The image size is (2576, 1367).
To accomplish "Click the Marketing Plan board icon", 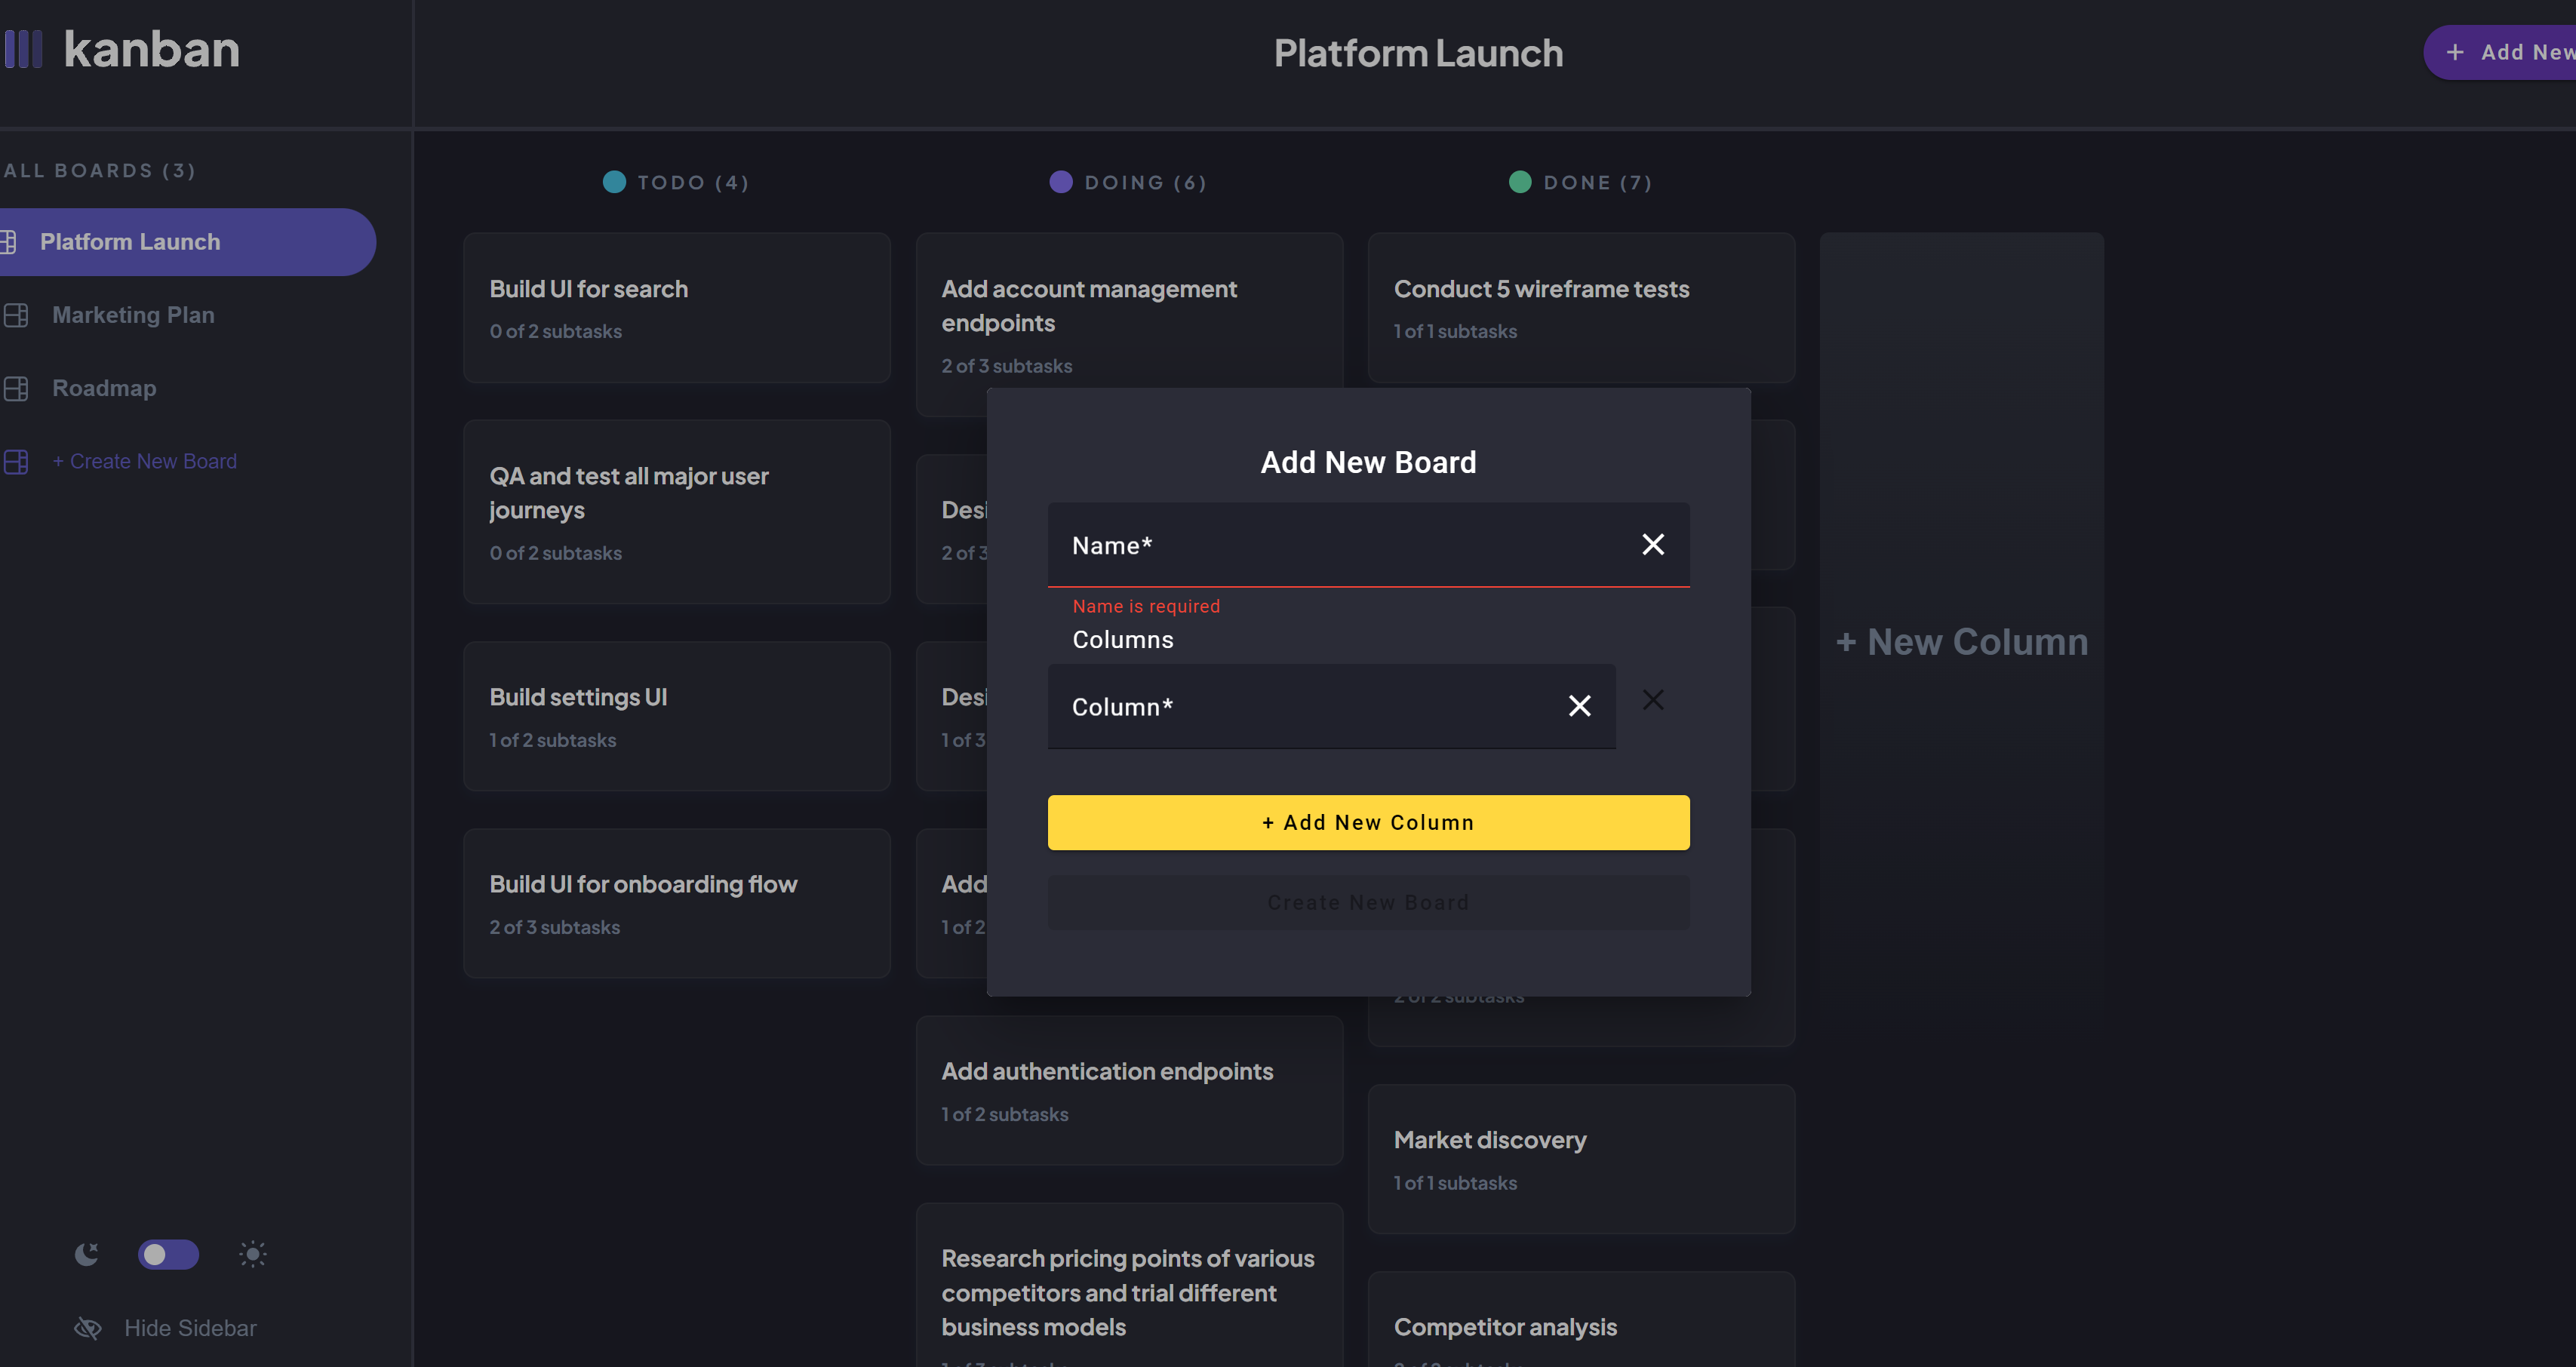I will [16, 315].
